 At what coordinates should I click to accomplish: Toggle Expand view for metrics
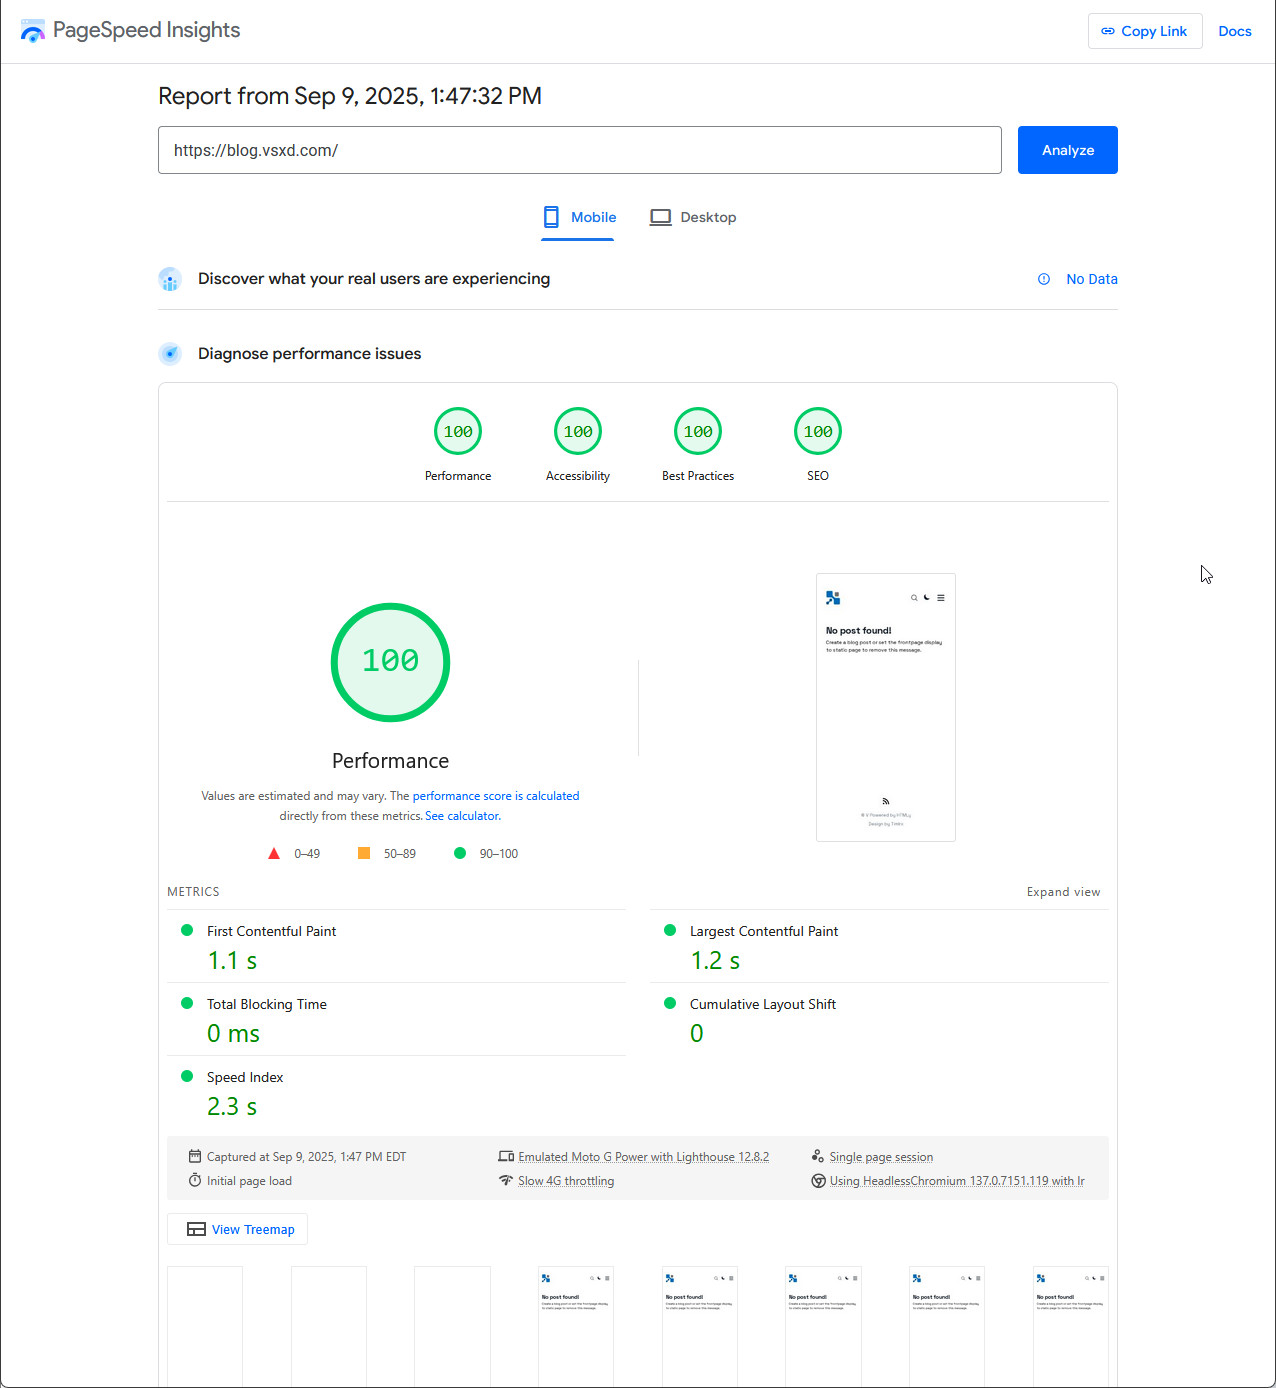(x=1063, y=892)
